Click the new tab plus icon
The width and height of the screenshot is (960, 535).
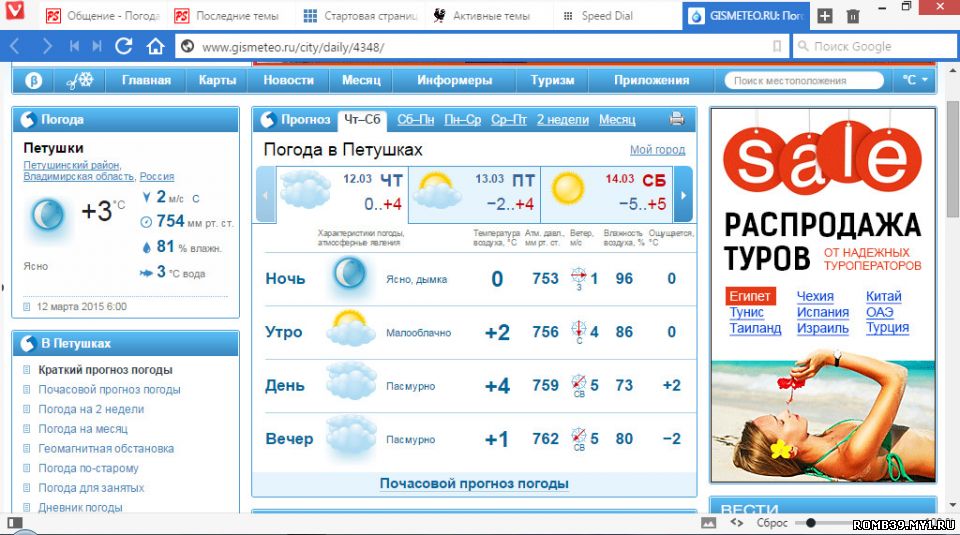tap(824, 16)
